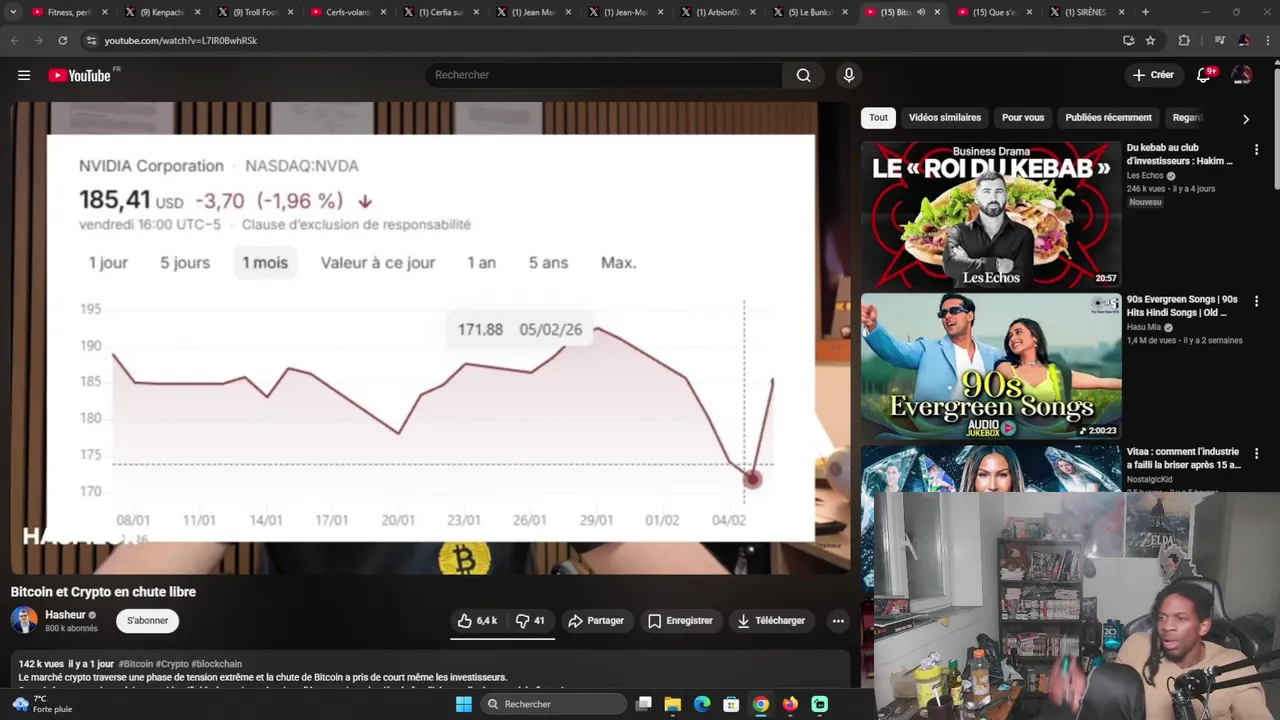
Task: Bookmark this page with the star
Action: pos(1150,40)
